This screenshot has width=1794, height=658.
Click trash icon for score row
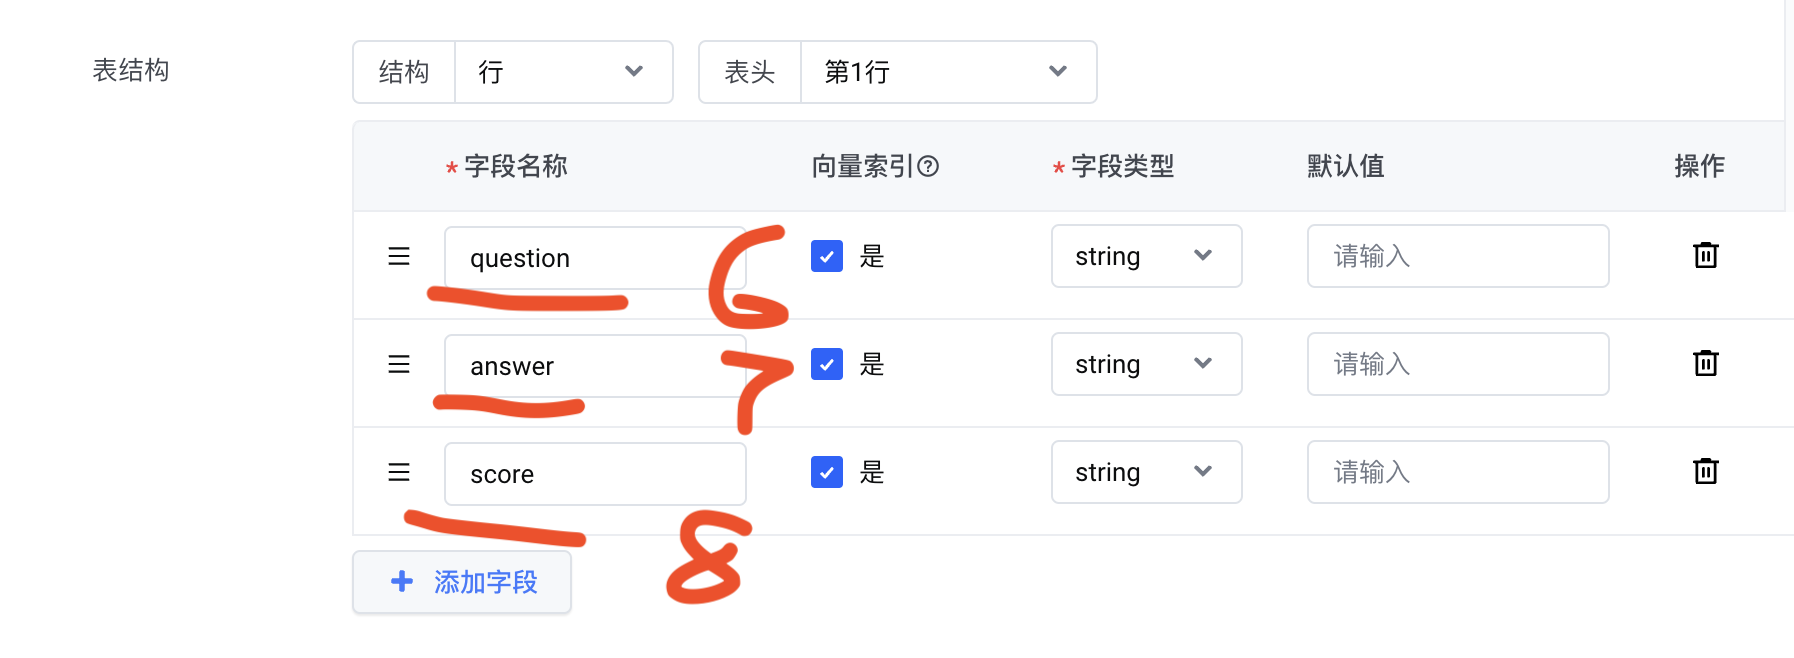coord(1705,471)
